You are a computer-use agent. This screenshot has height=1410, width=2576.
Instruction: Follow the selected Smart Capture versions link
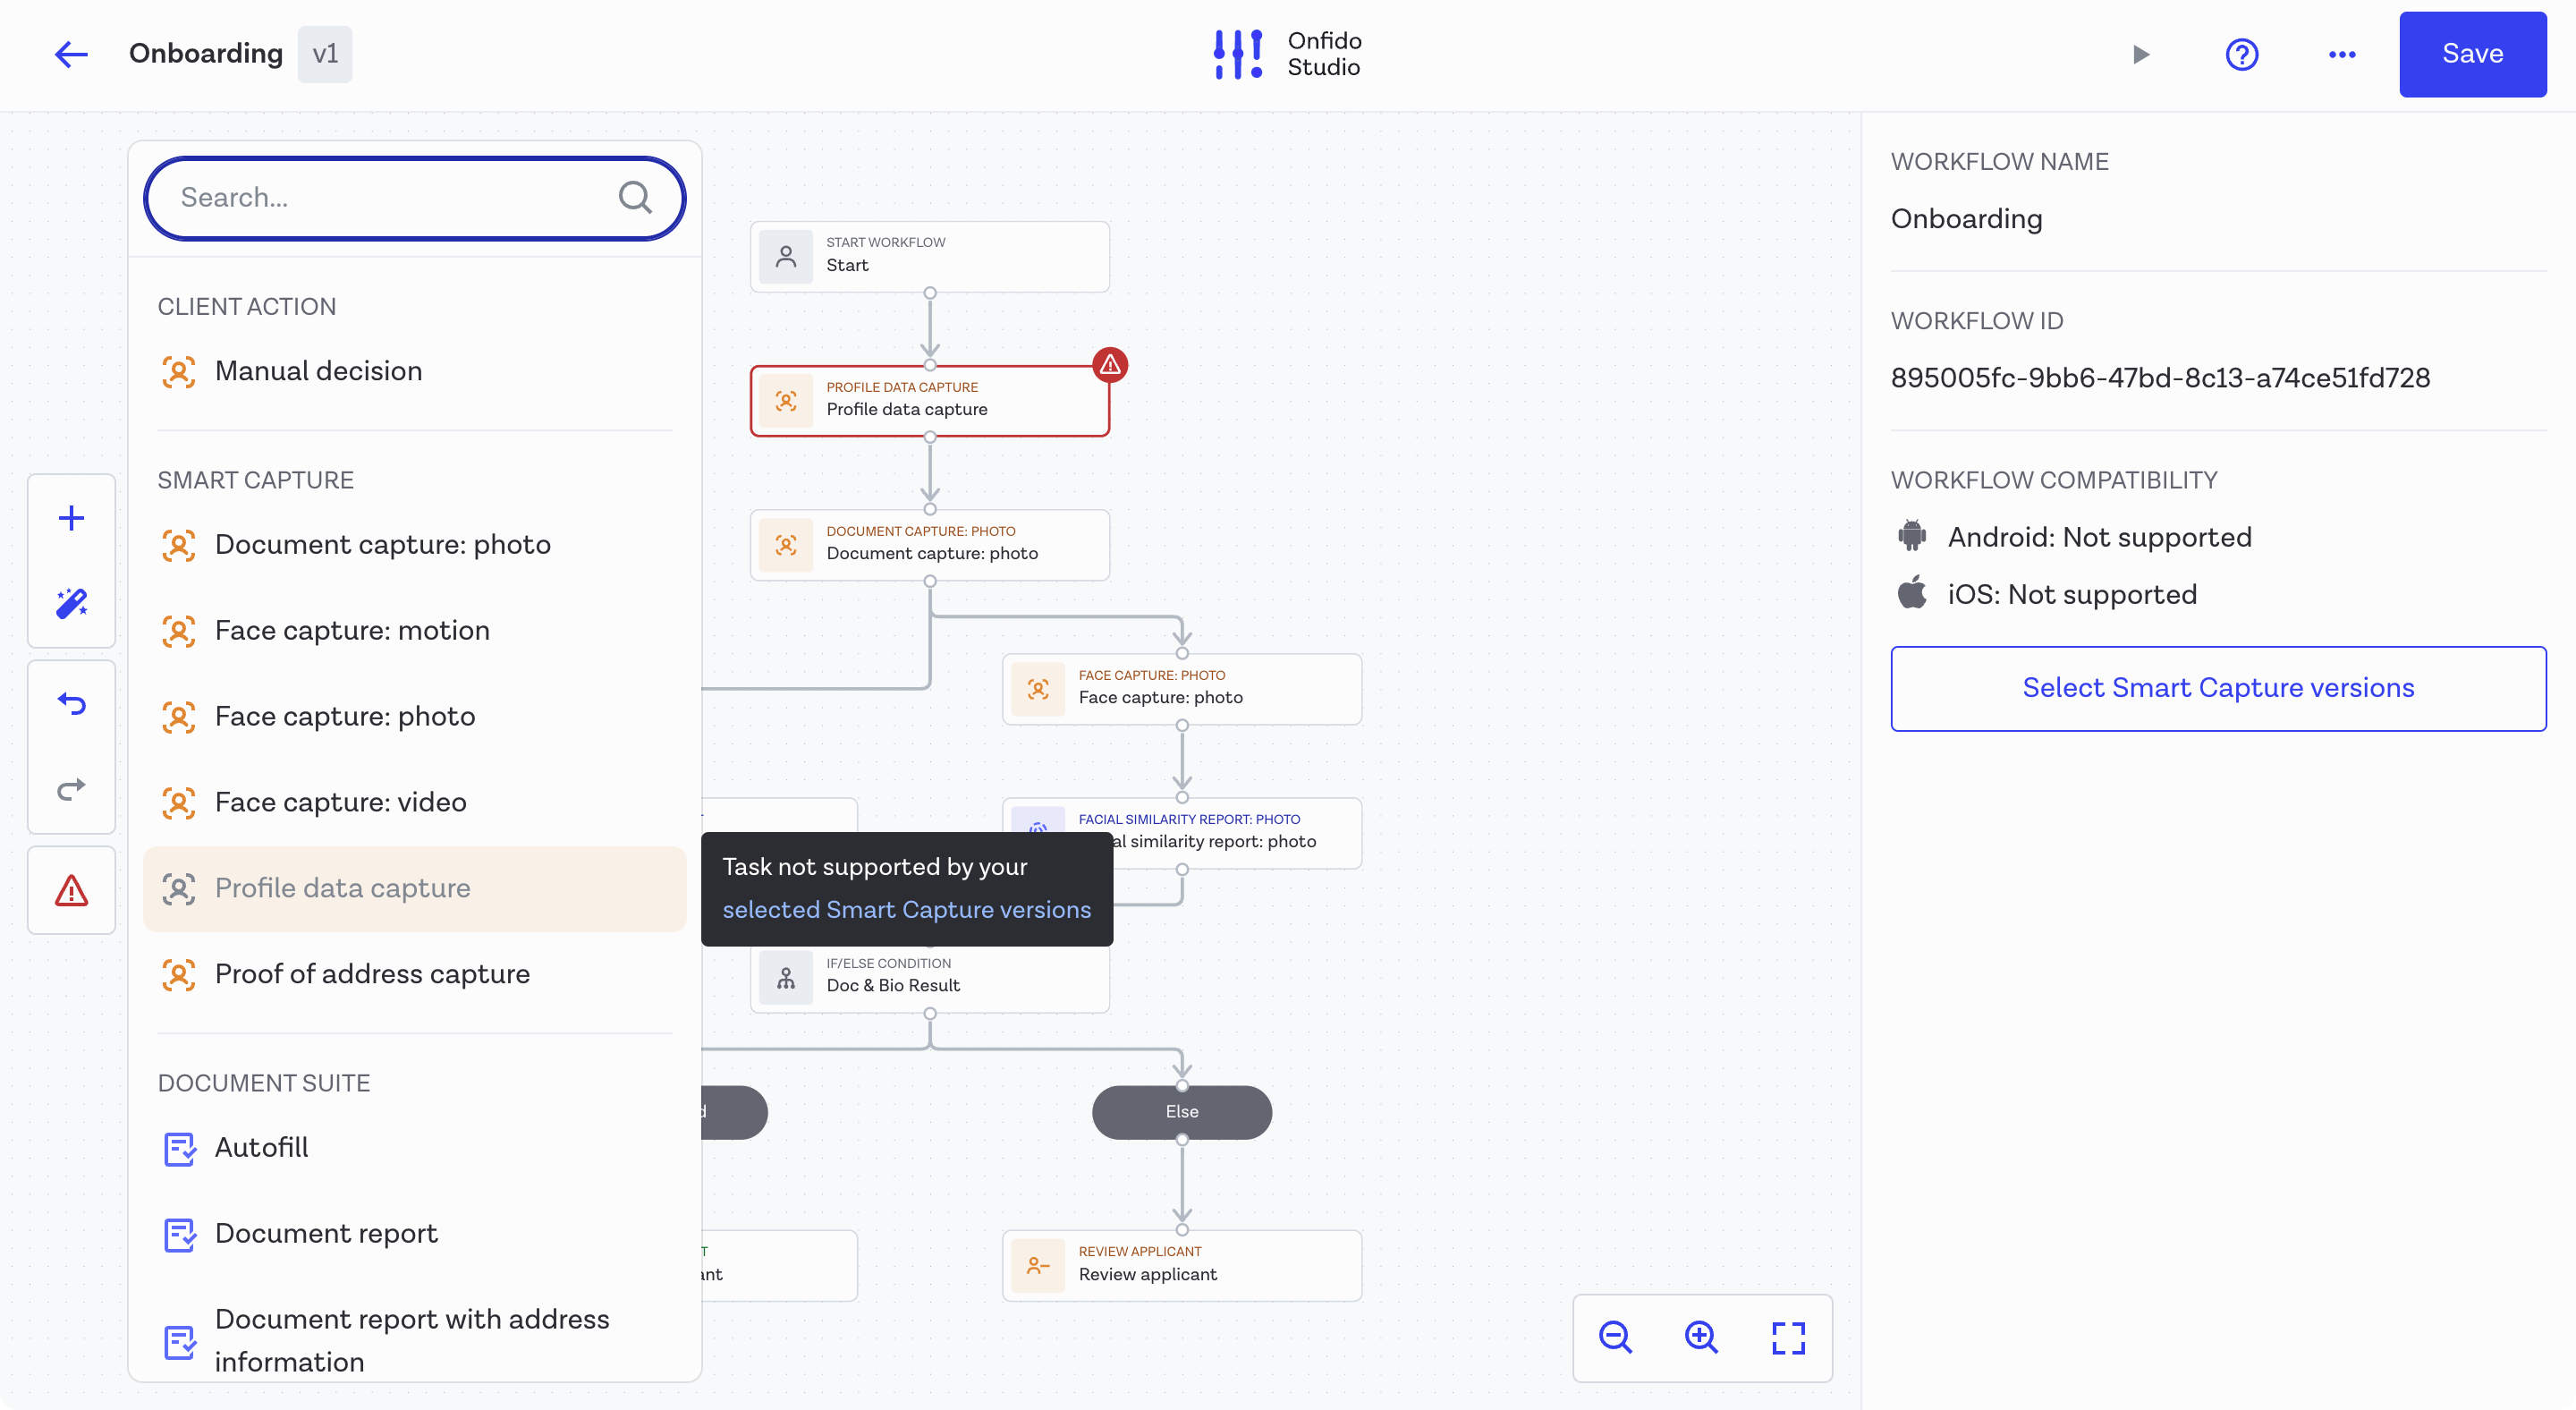pyautogui.click(x=906, y=910)
